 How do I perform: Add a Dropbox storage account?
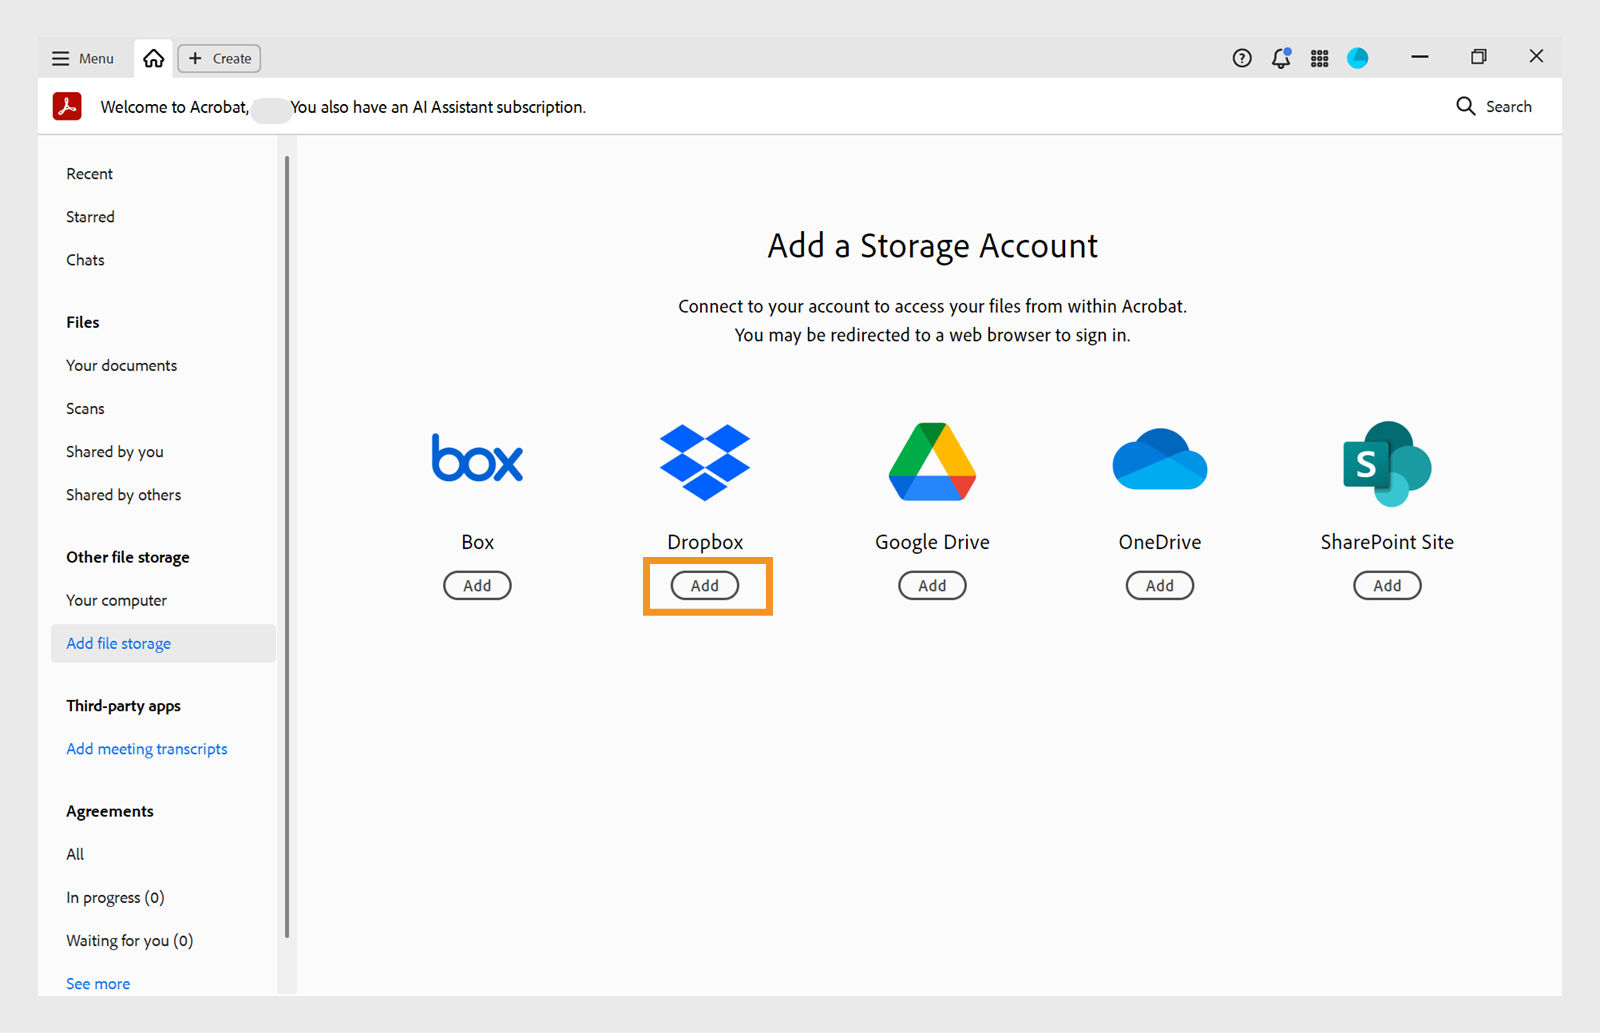click(705, 586)
